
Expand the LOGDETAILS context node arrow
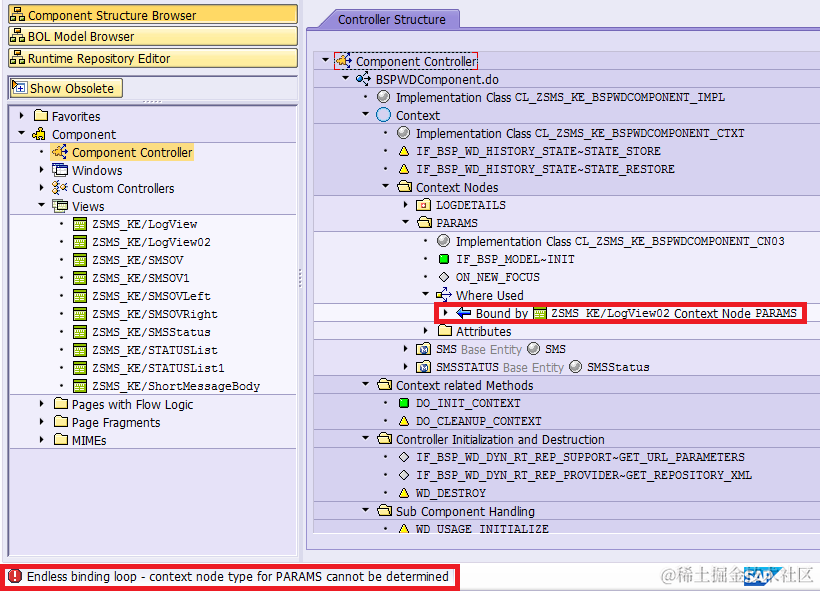pos(406,204)
